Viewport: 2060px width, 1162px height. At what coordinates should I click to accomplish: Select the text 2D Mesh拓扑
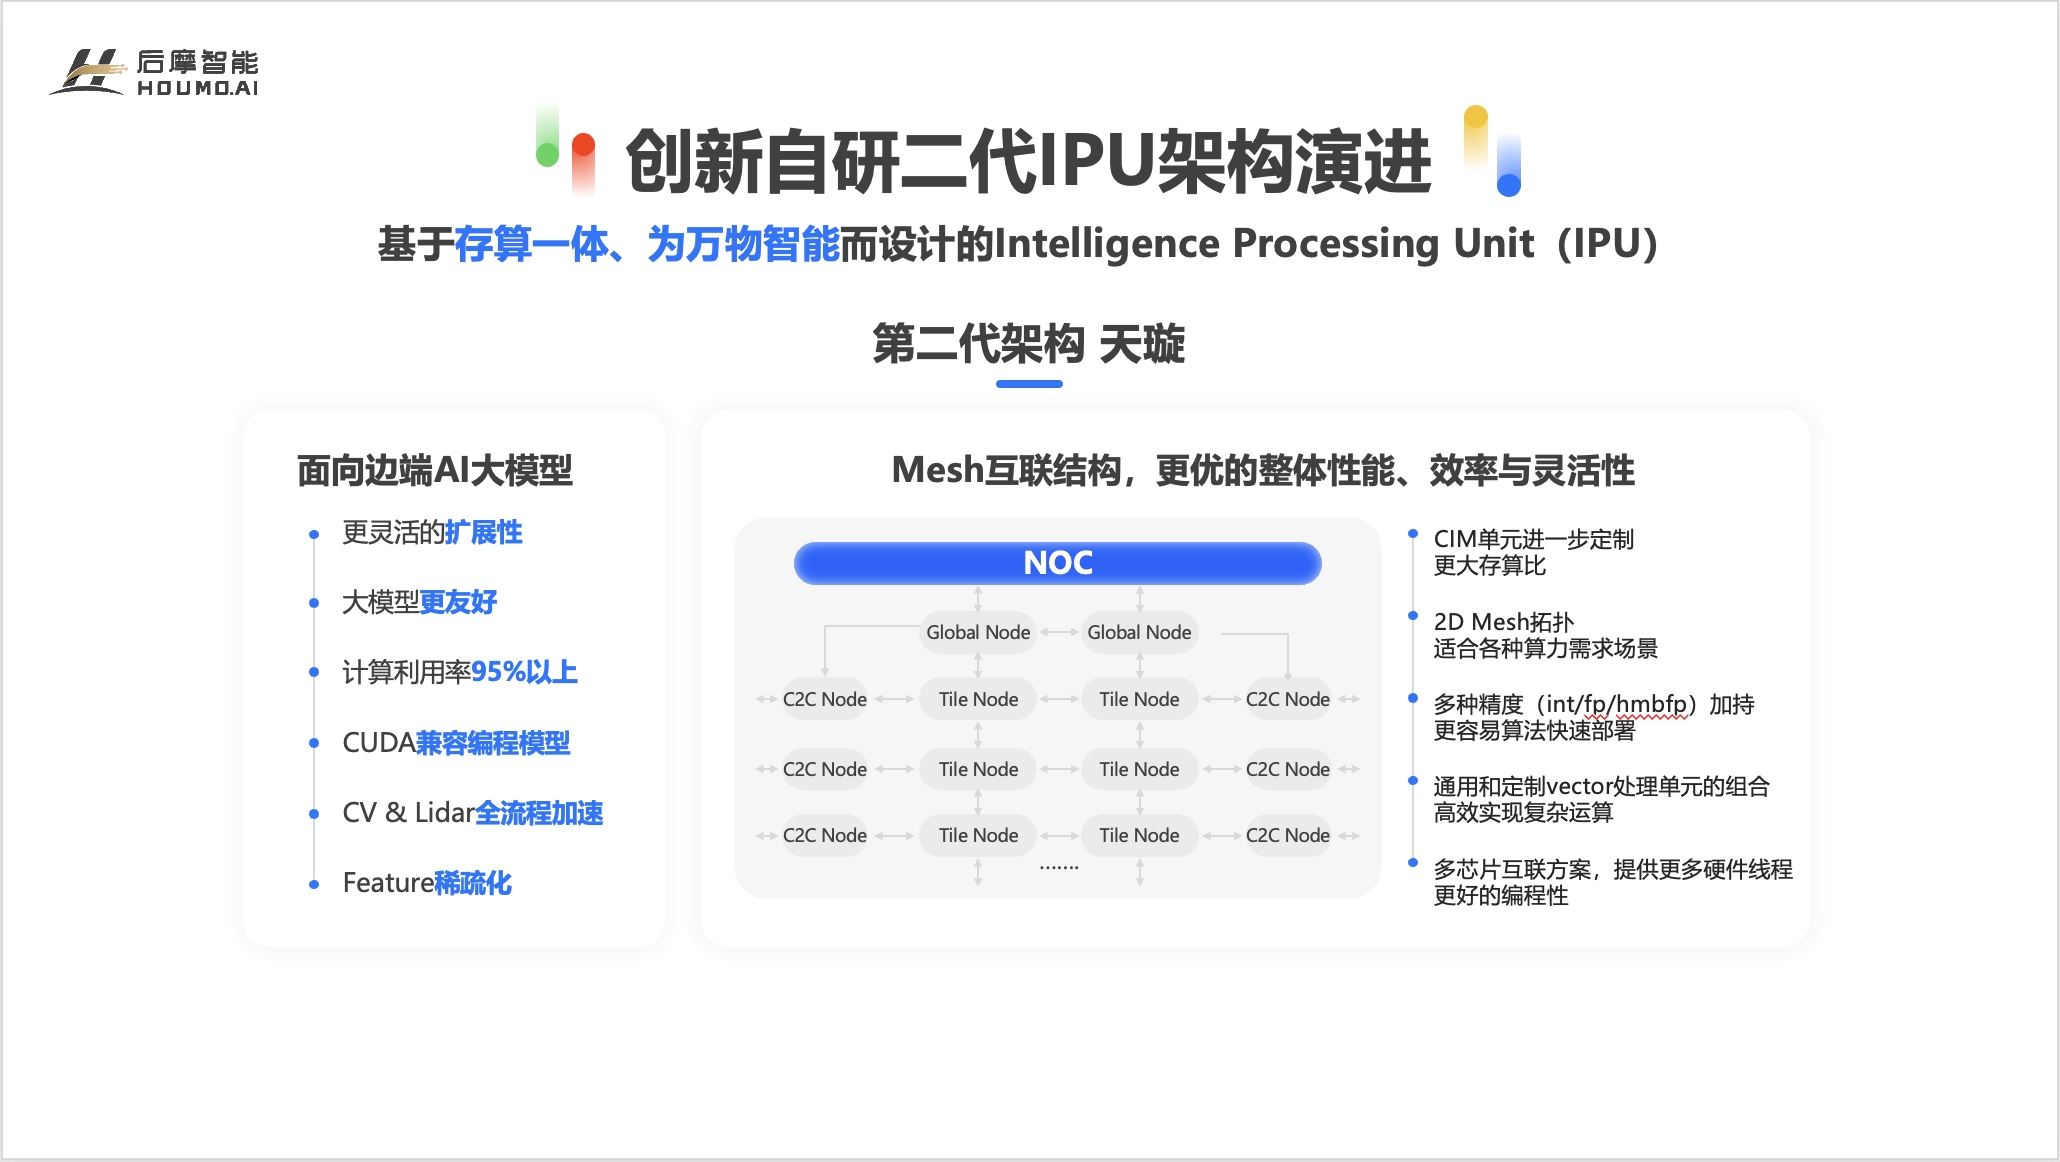pos(1503,622)
